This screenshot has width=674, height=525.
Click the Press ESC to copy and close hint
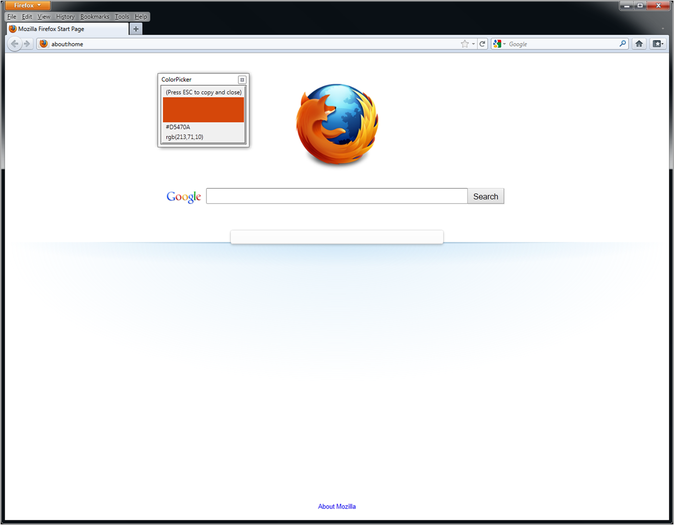tap(204, 92)
